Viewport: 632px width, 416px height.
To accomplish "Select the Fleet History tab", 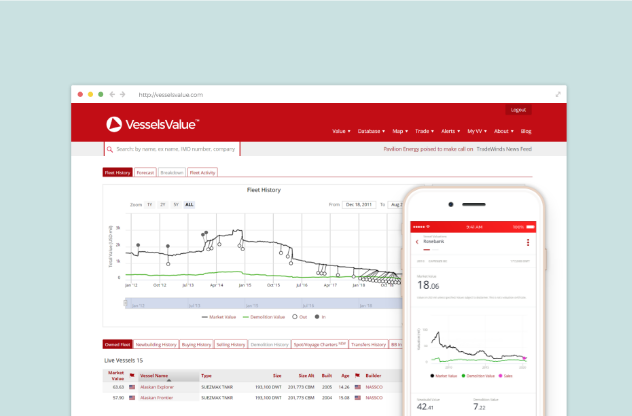I will (x=118, y=173).
